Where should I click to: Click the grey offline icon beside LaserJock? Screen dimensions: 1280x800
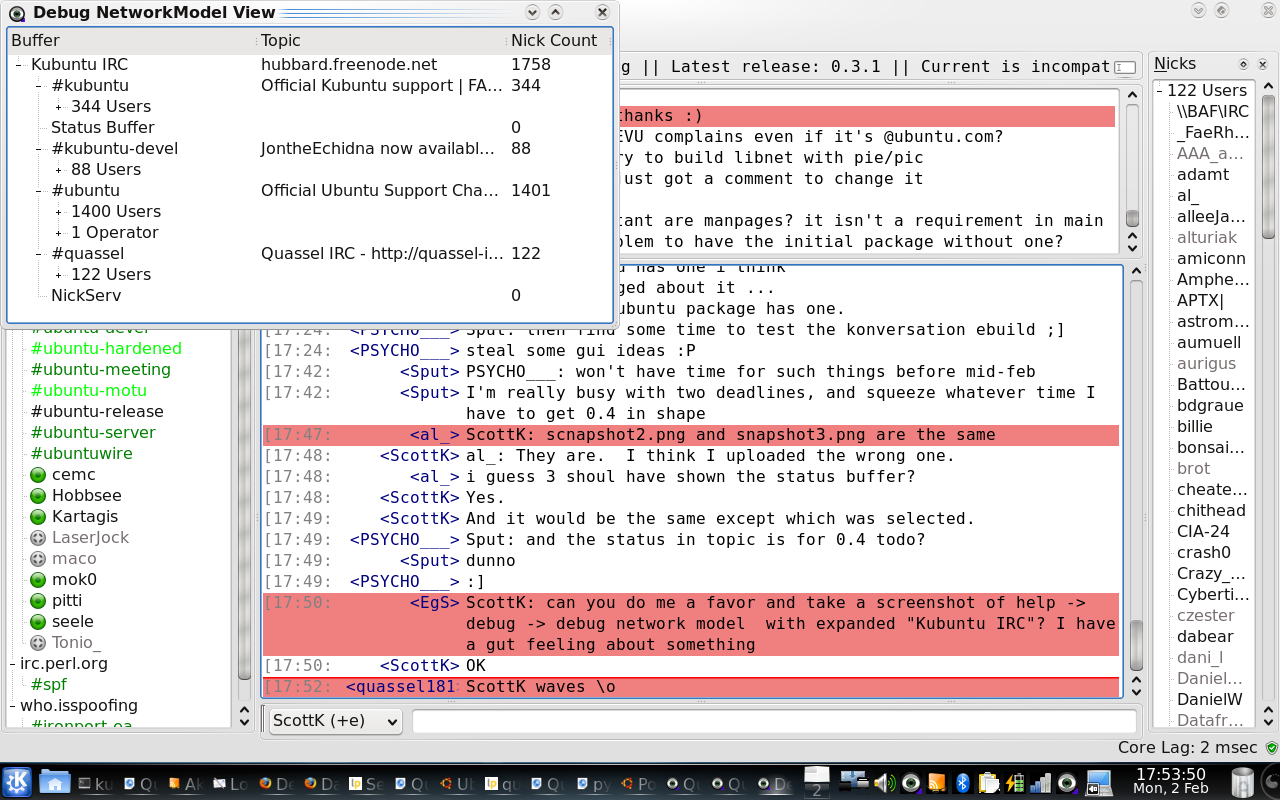(x=38, y=538)
